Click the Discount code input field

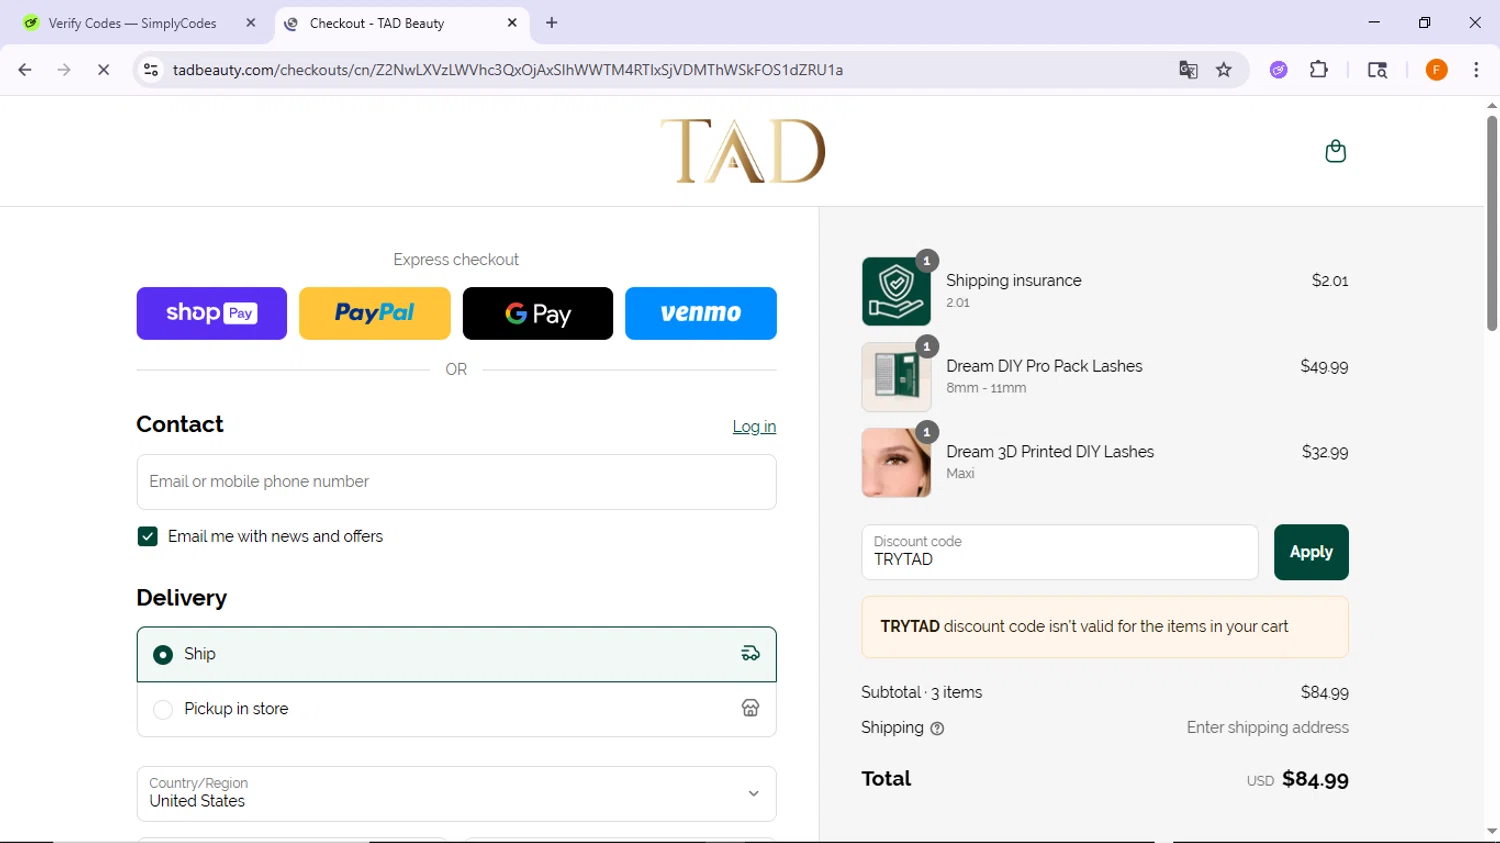pos(1060,552)
